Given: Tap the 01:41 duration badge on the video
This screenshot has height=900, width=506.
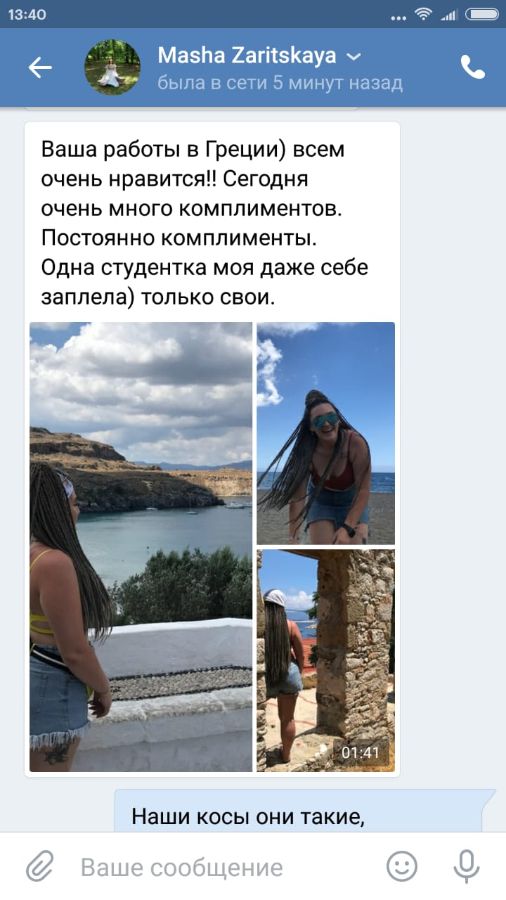Looking at the screenshot, I should point(361,752).
